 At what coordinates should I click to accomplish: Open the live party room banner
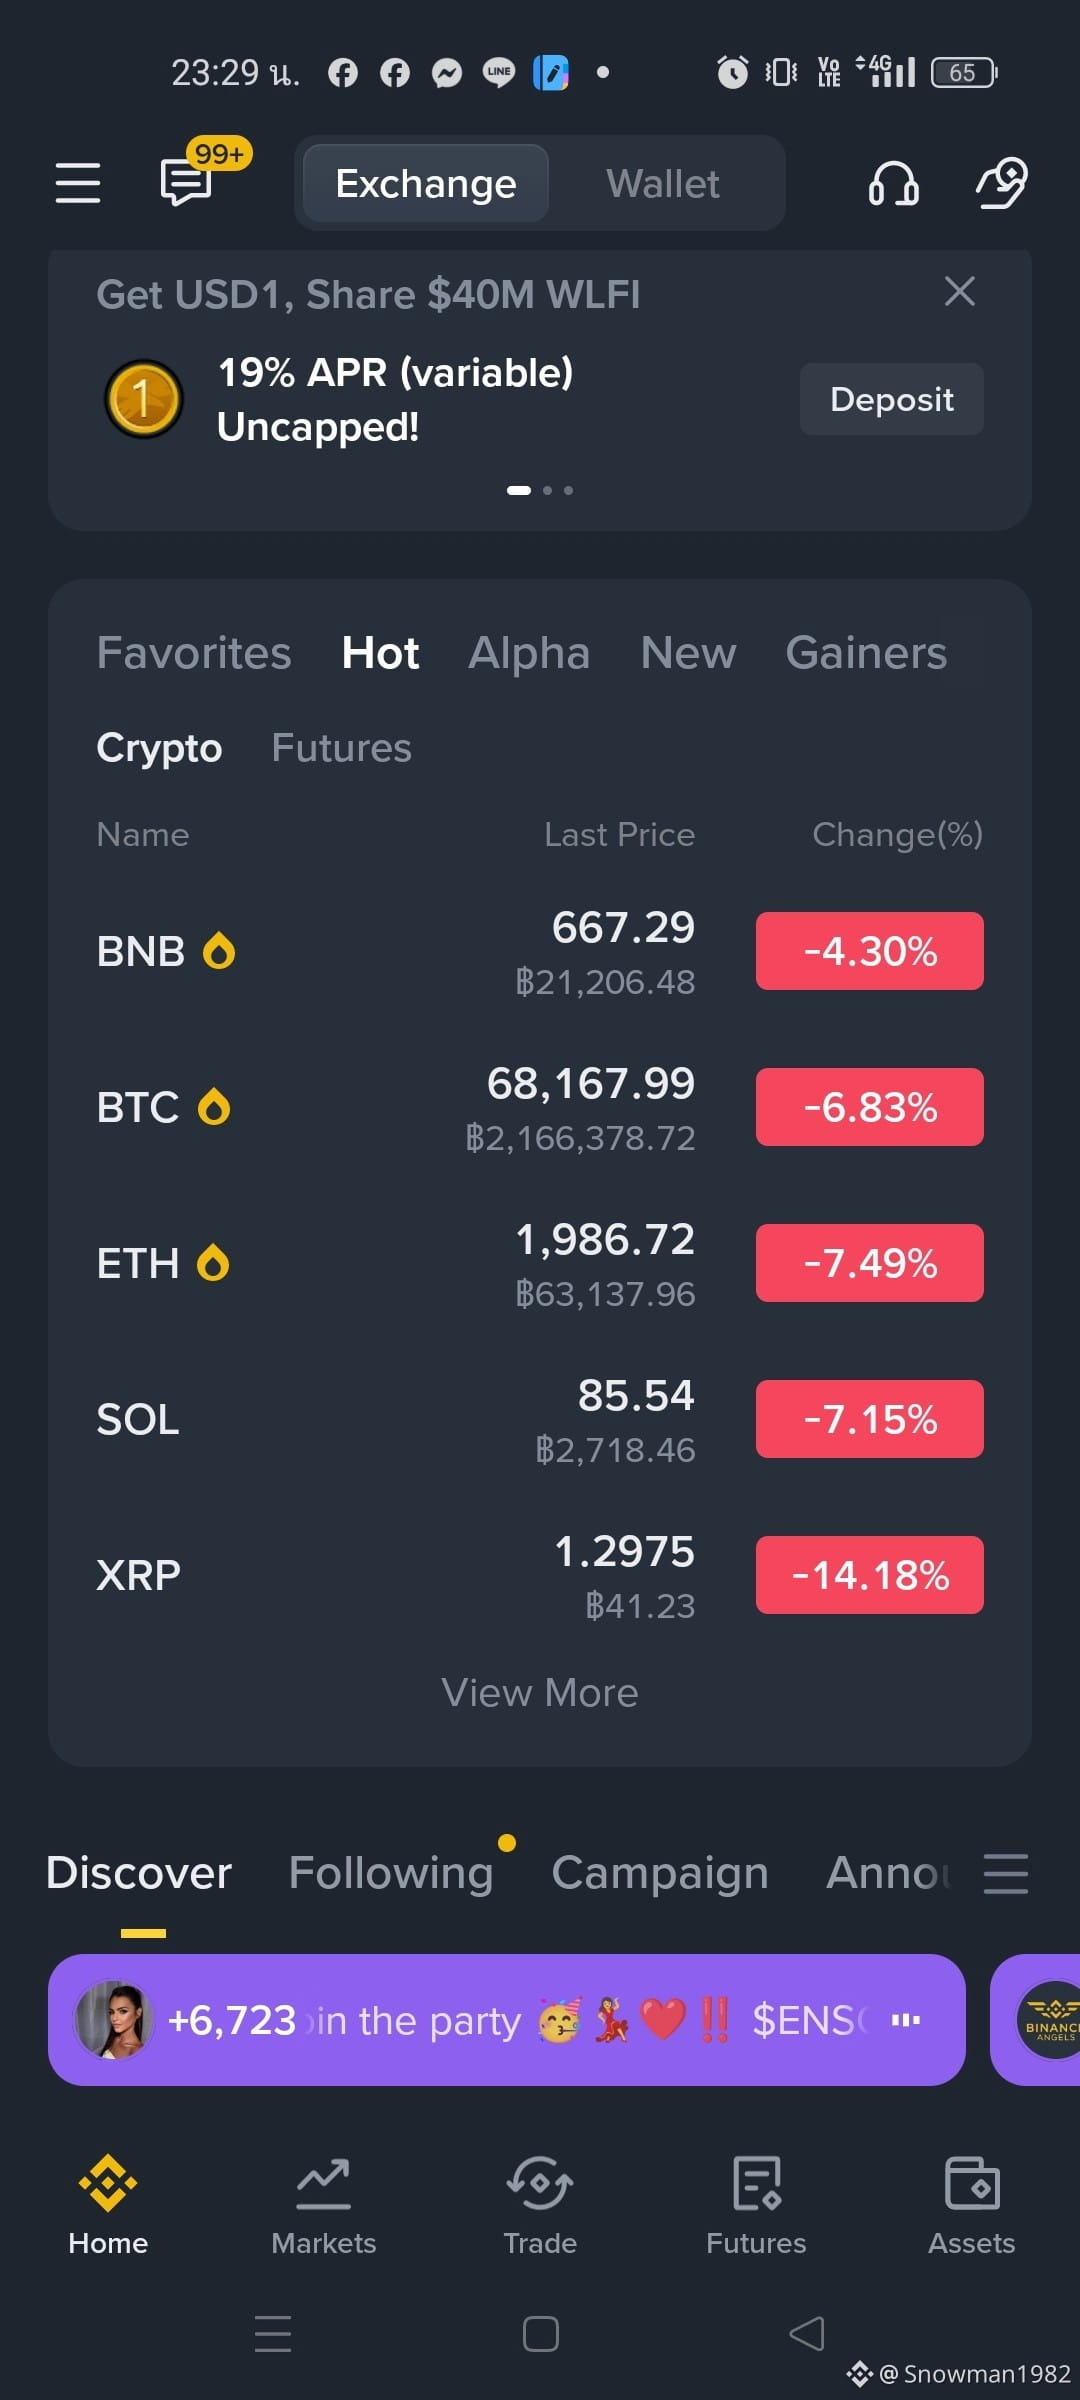click(507, 2020)
